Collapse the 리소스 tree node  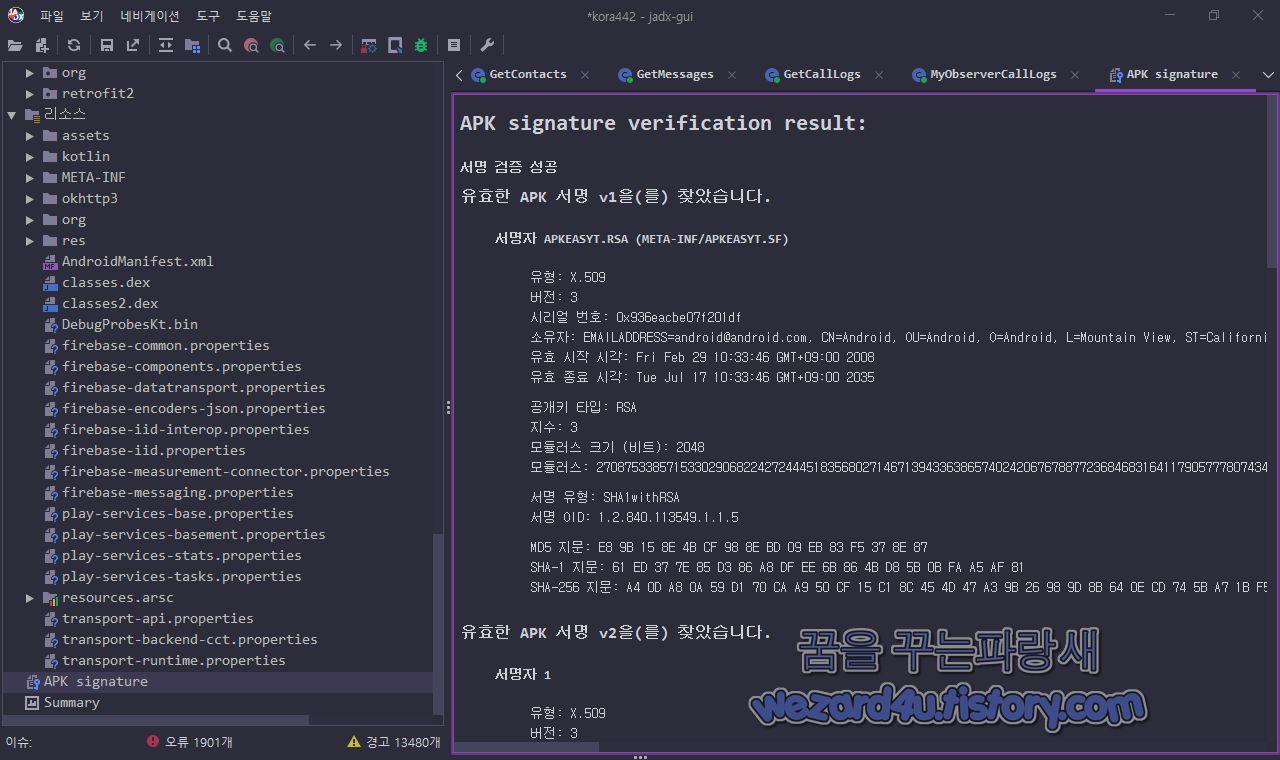coord(12,114)
